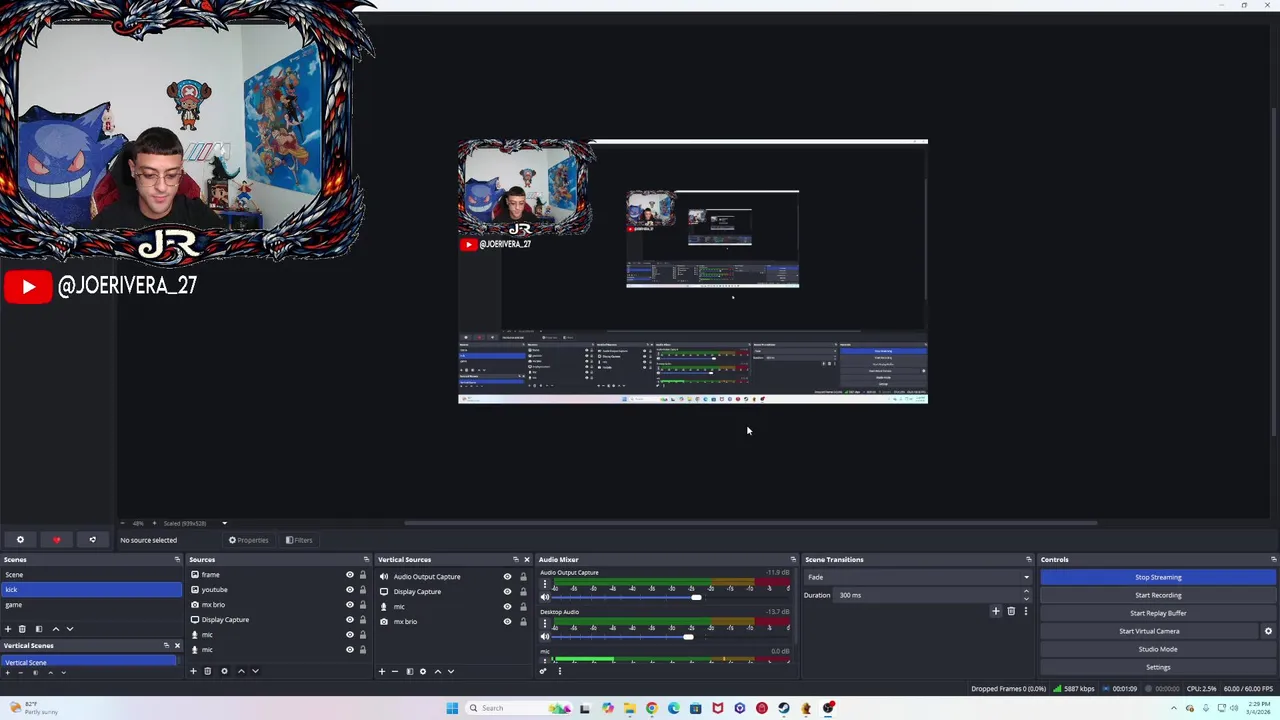
Task: Remove vertical source with minus icon
Action: pos(394,671)
